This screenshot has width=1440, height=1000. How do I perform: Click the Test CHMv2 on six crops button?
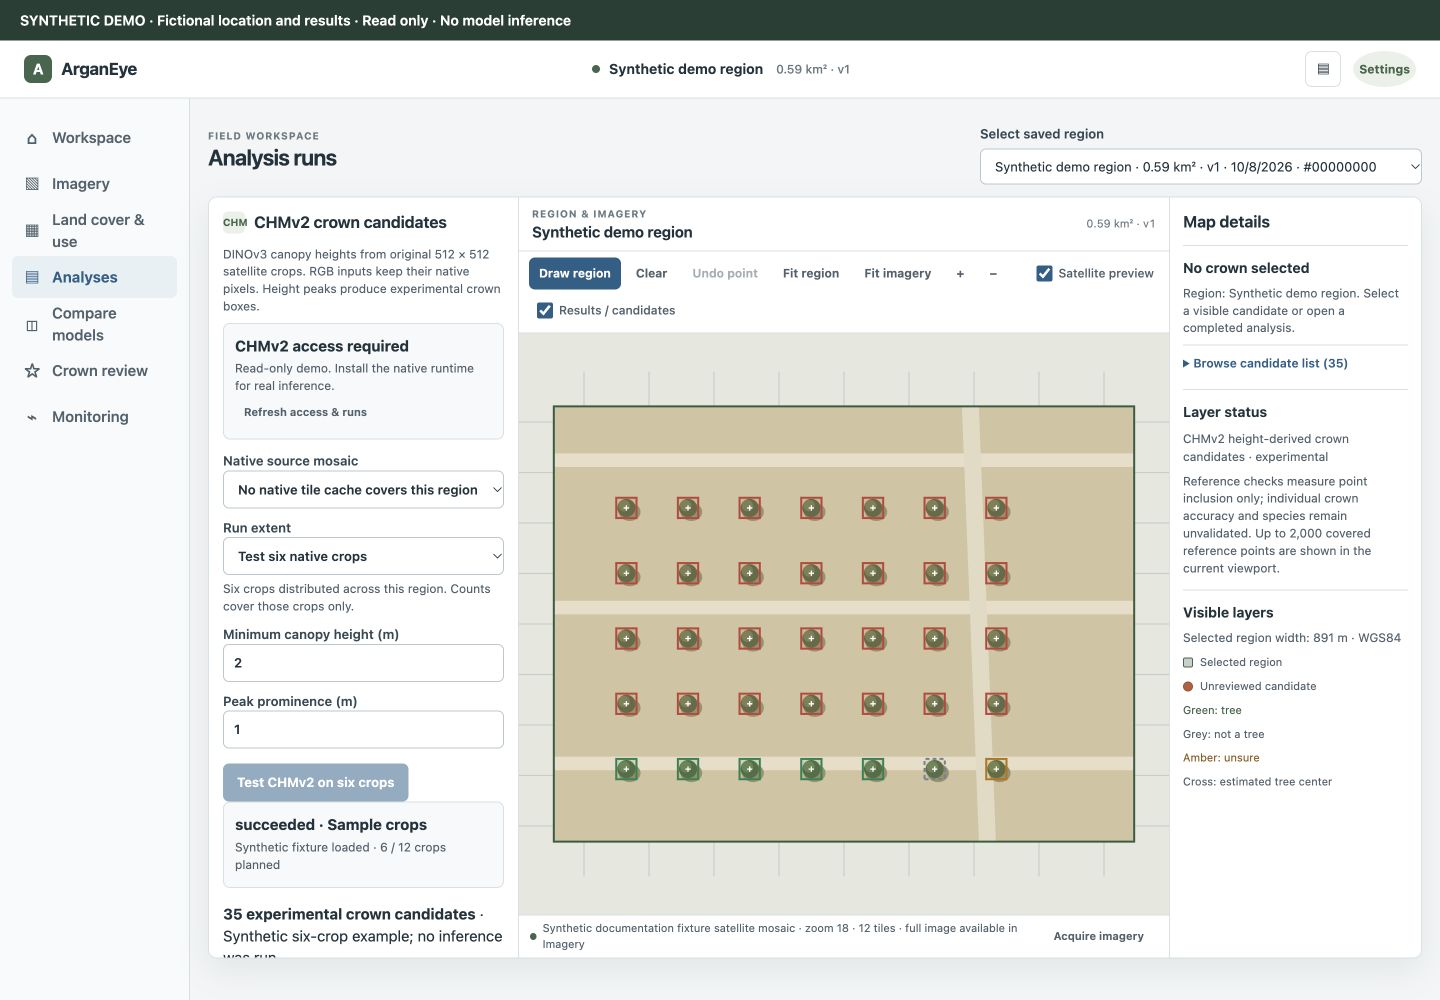click(315, 782)
